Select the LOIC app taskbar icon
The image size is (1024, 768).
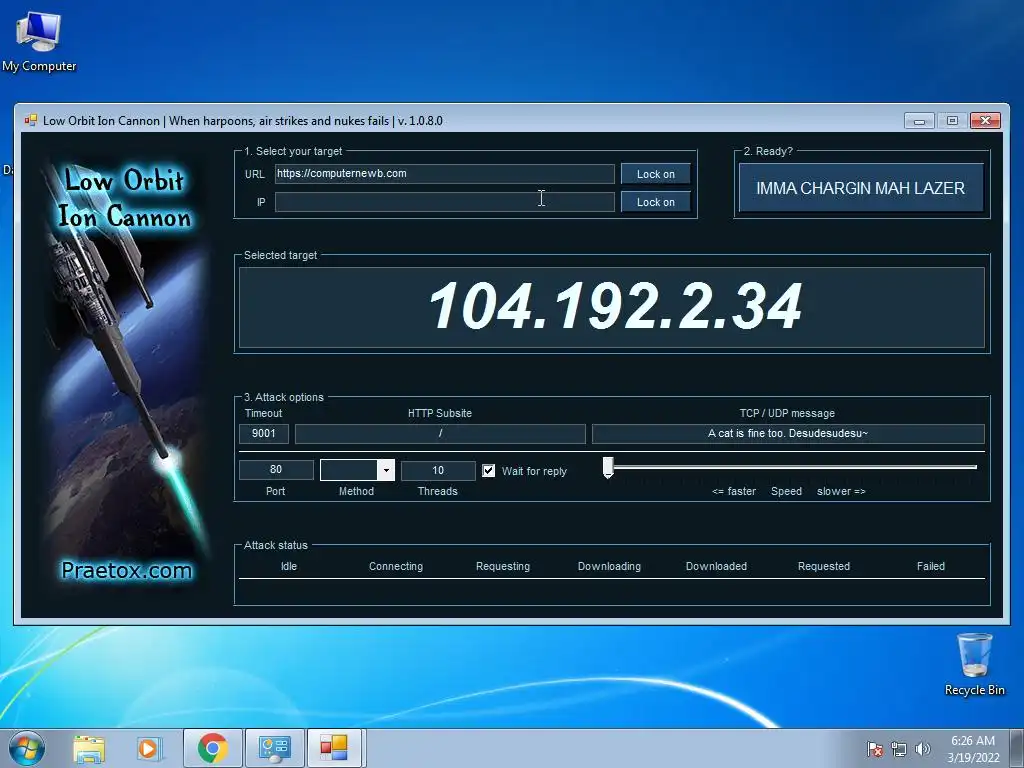(x=334, y=748)
